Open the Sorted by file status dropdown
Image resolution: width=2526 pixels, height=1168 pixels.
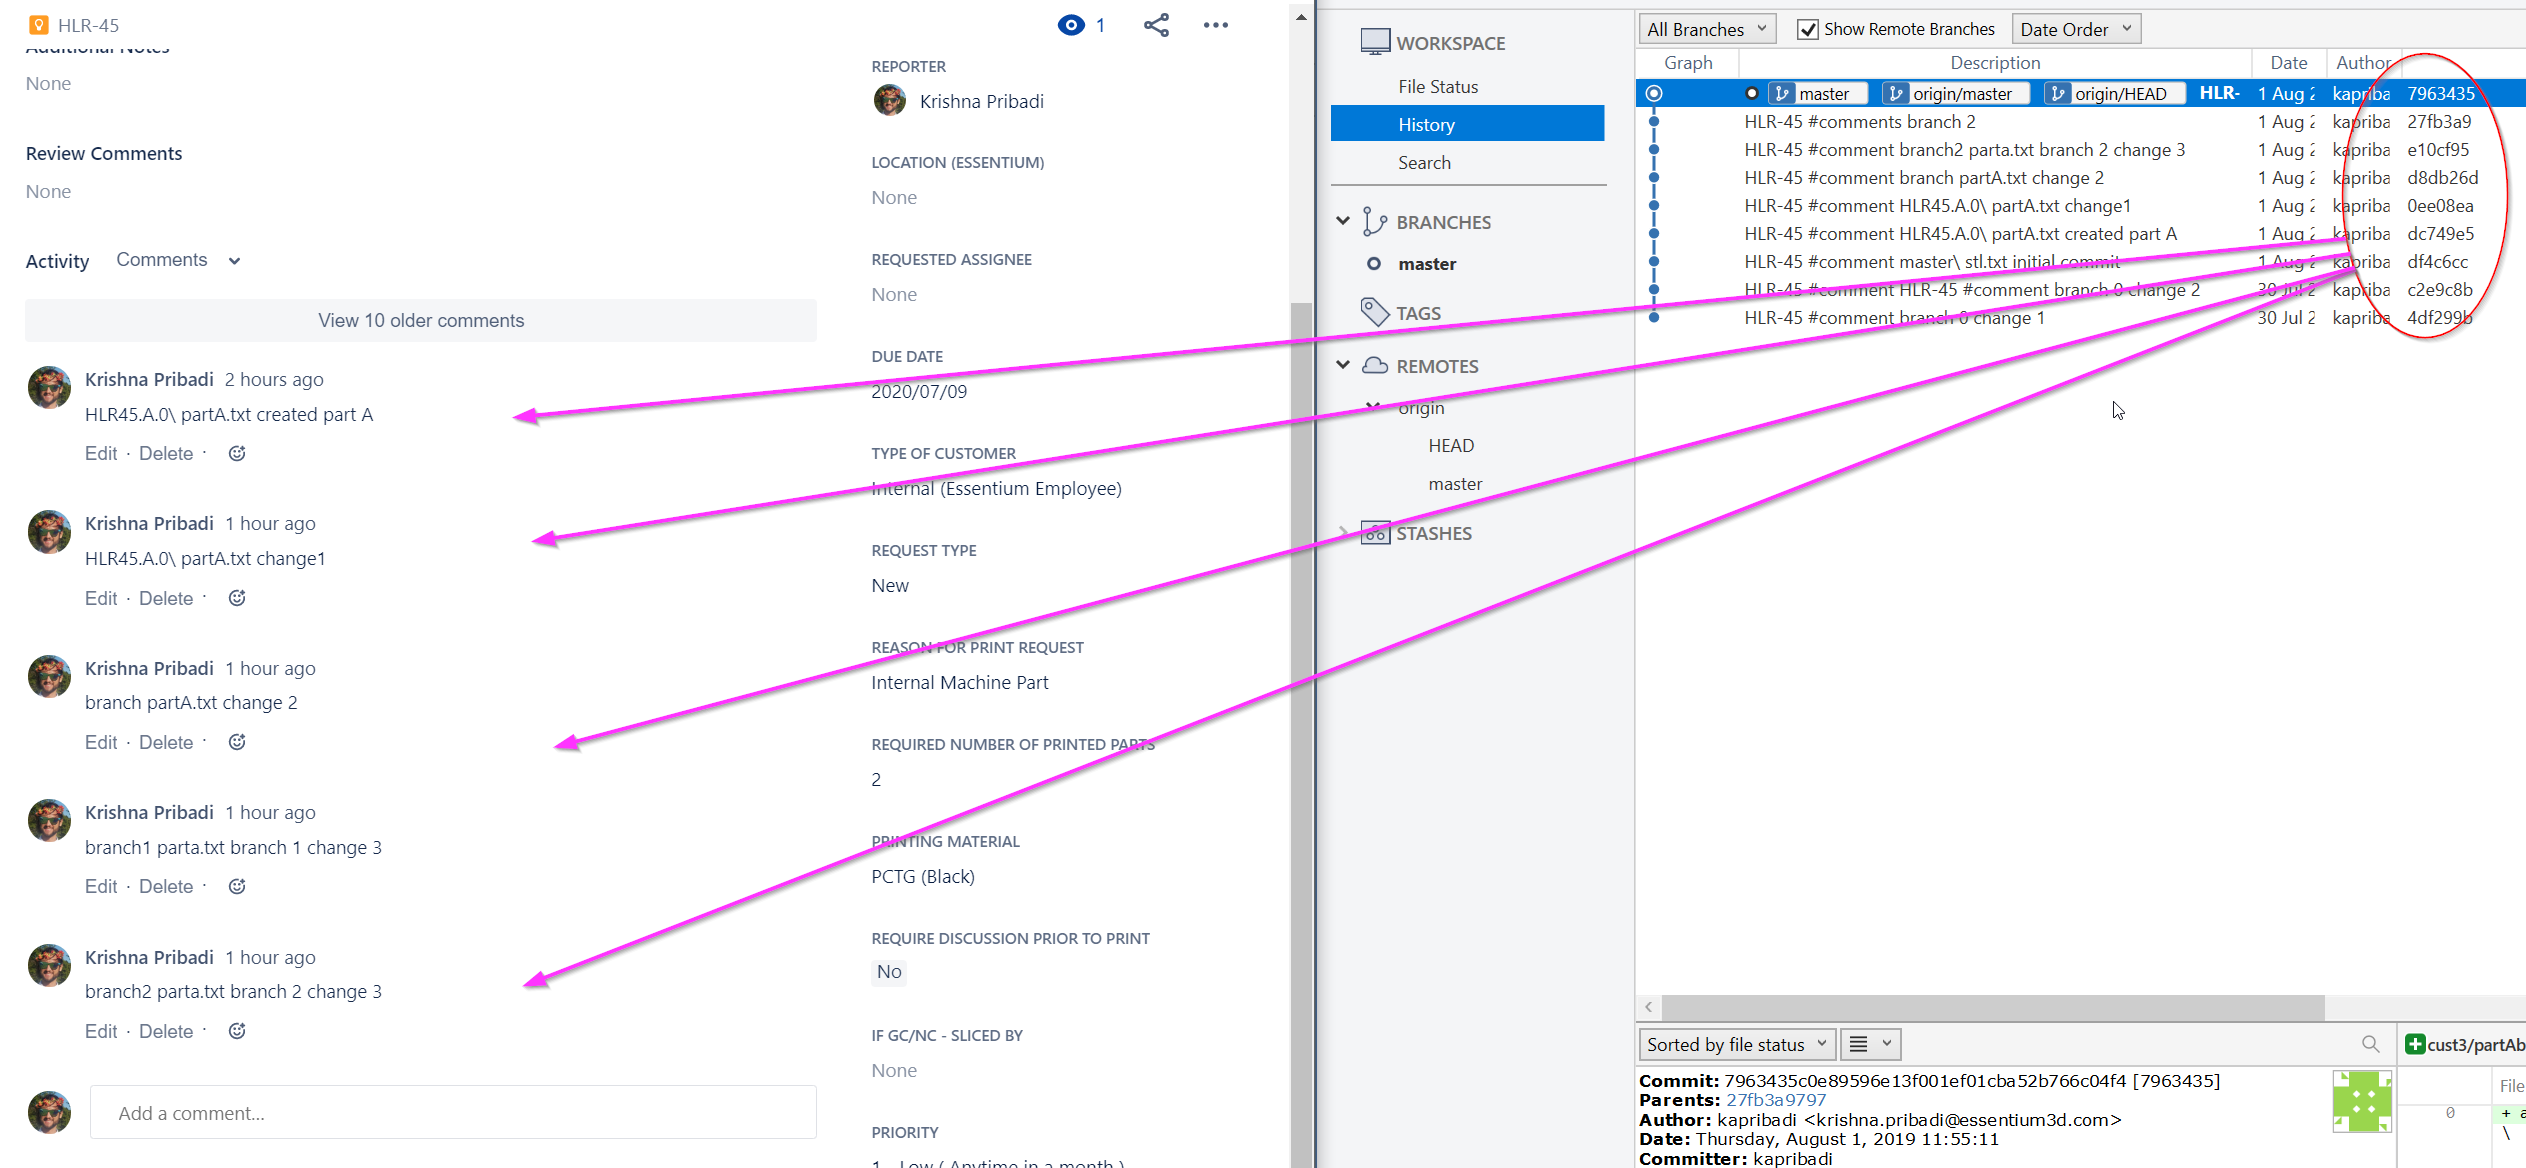[x=1736, y=1044]
